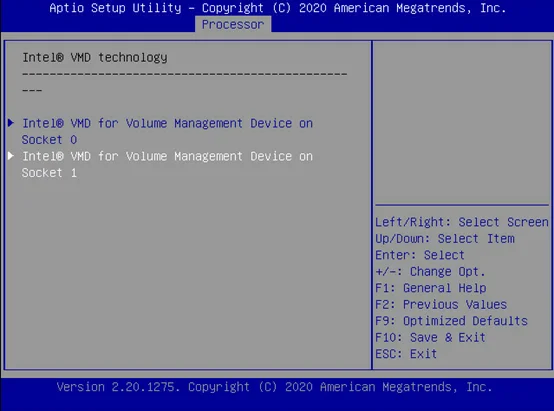Click the F2: Previous Values hint

click(441, 304)
